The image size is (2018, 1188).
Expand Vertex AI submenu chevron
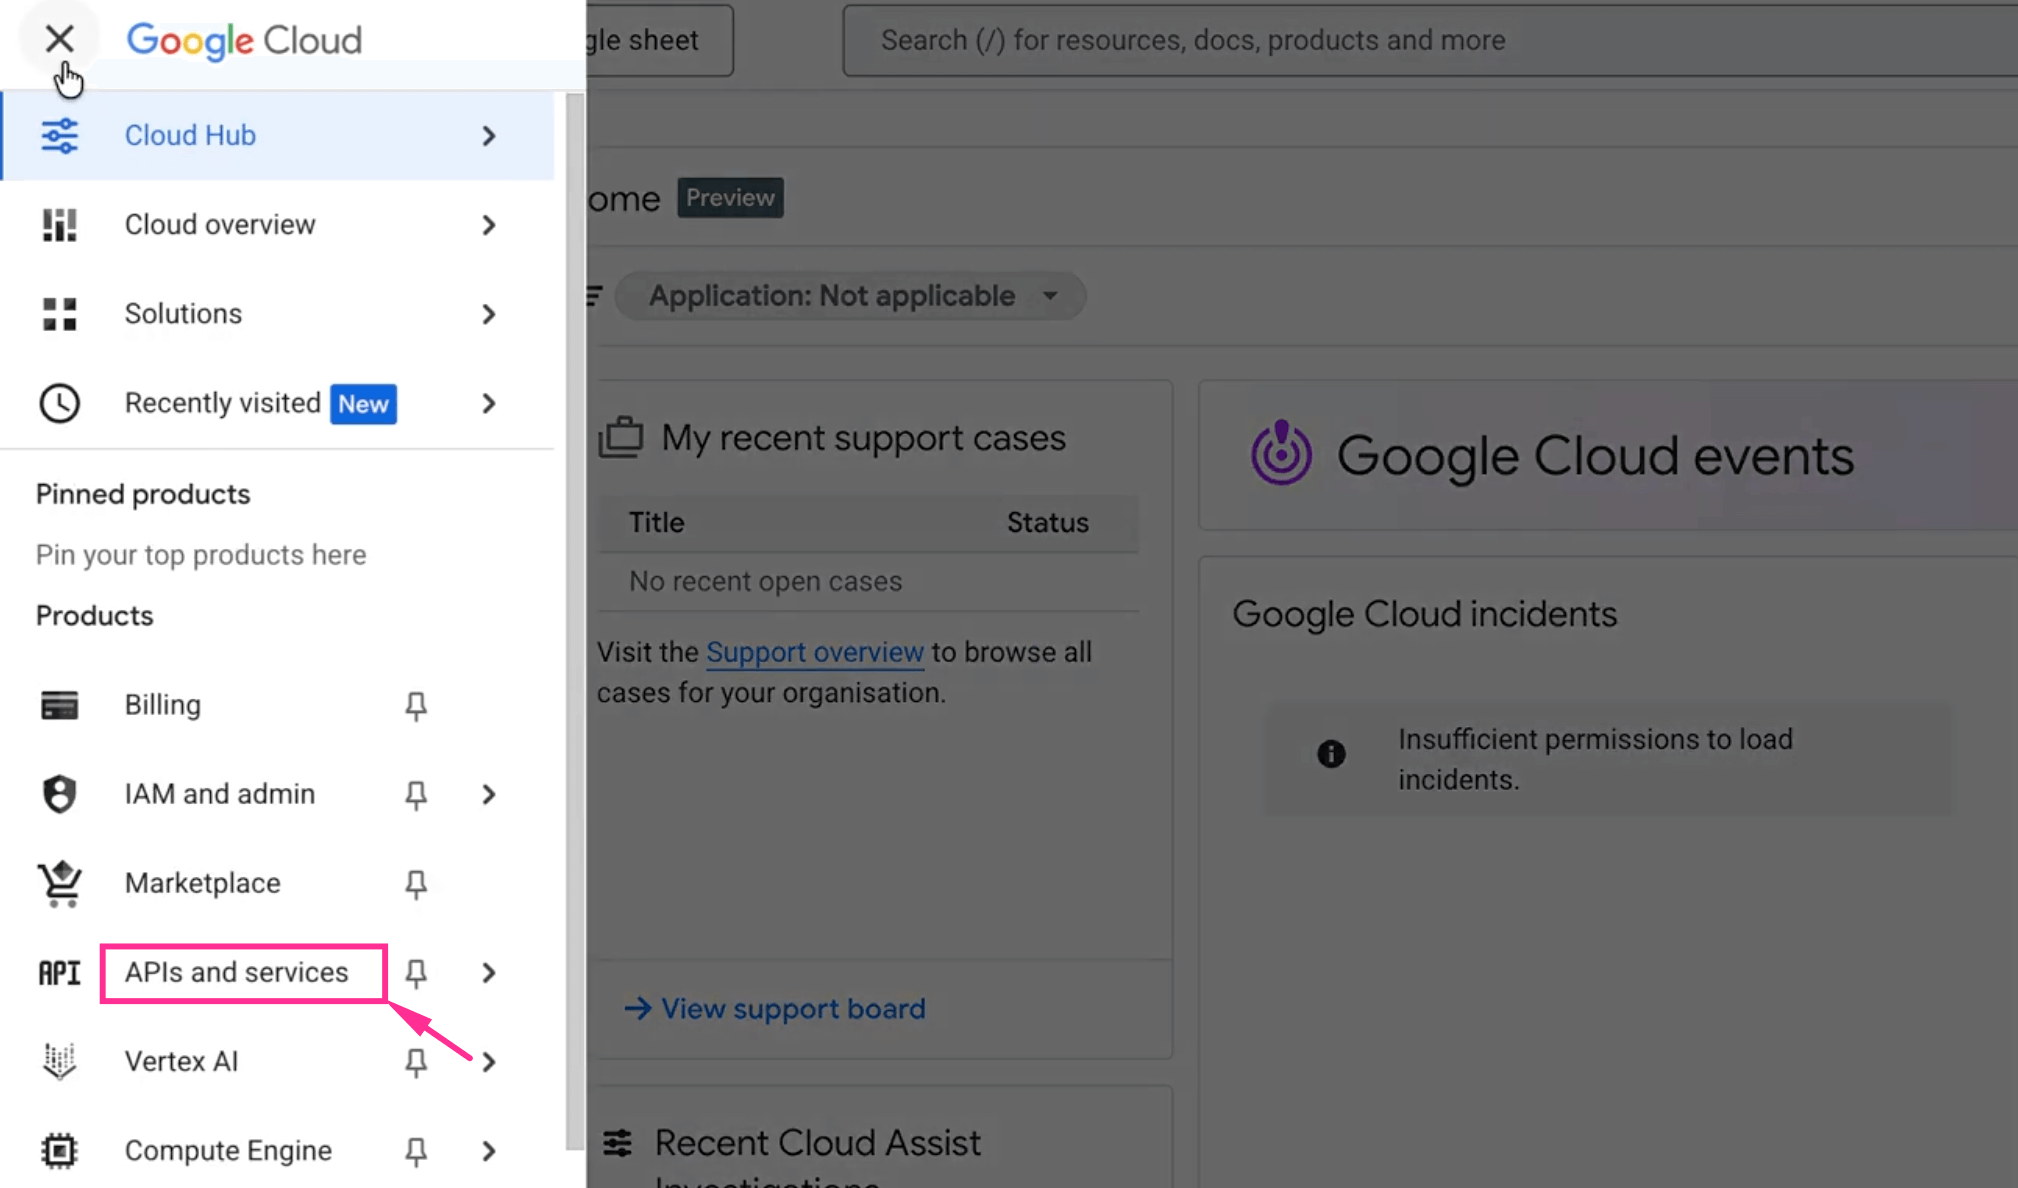pos(488,1061)
